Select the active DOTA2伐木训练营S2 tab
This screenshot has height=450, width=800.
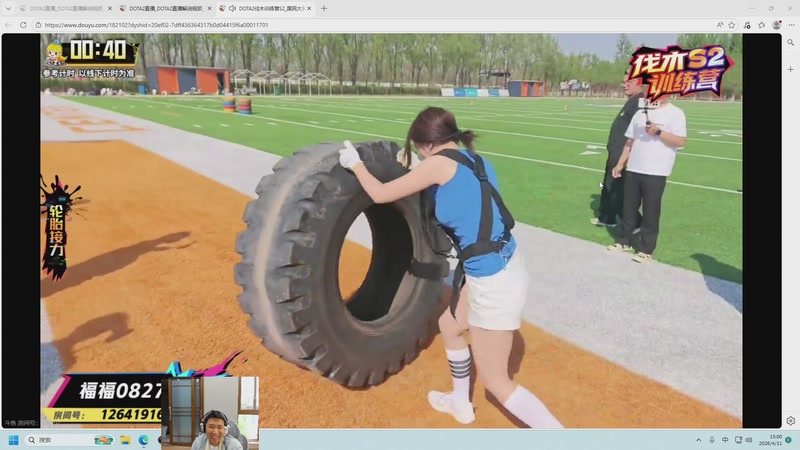click(266, 8)
